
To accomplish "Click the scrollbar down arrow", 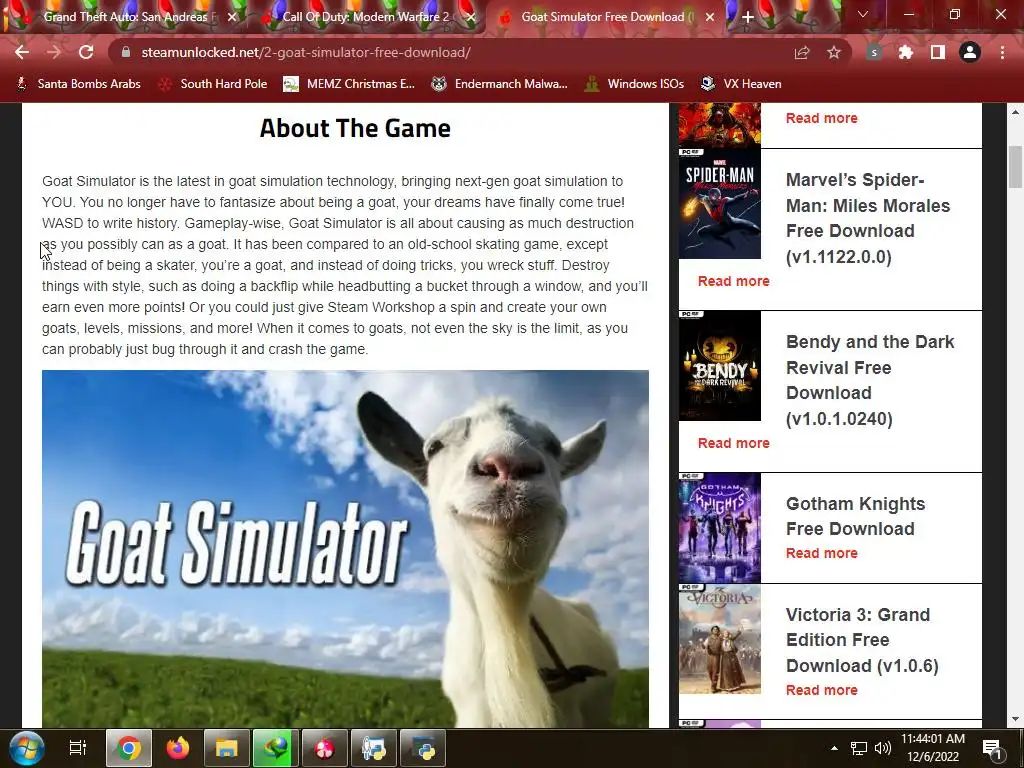I will pos(1015,720).
